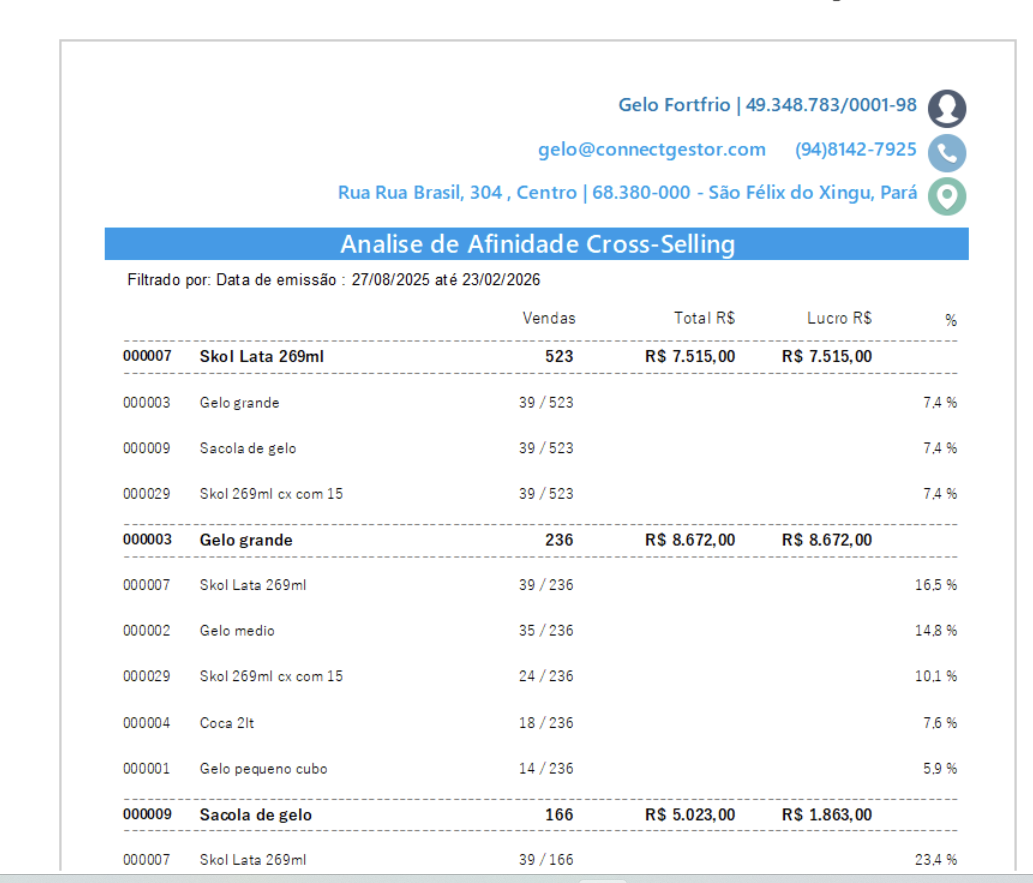Click the Gelo pequeno cubo row

[263, 769]
